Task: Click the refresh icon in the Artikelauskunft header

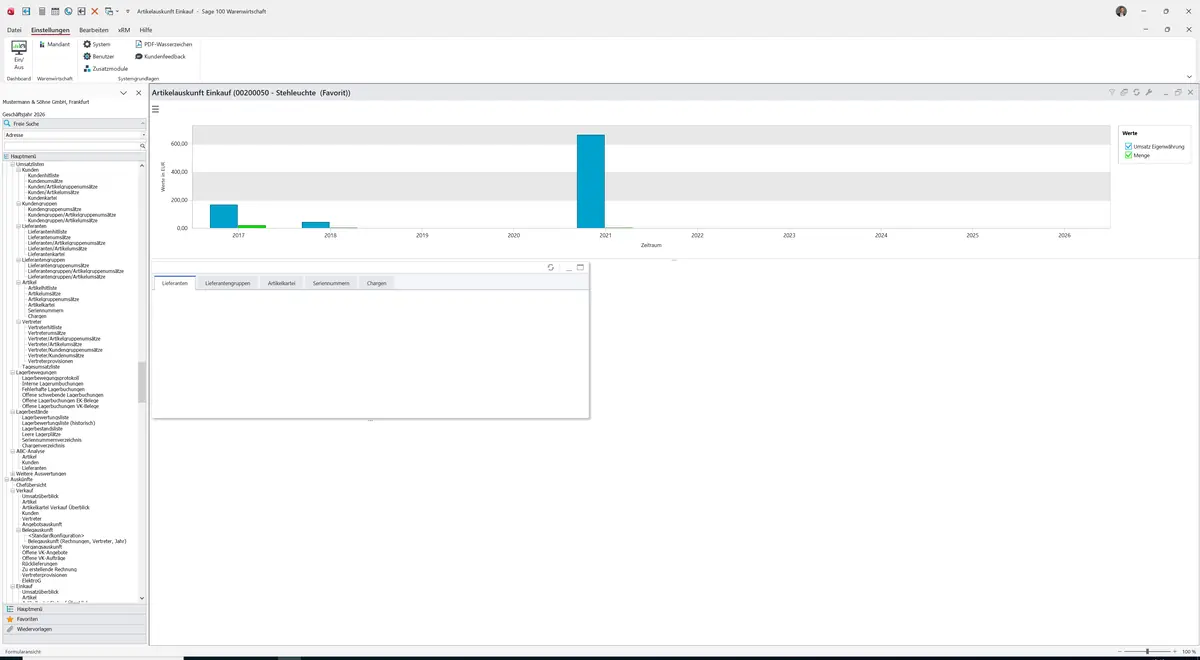Action: tap(1136, 92)
